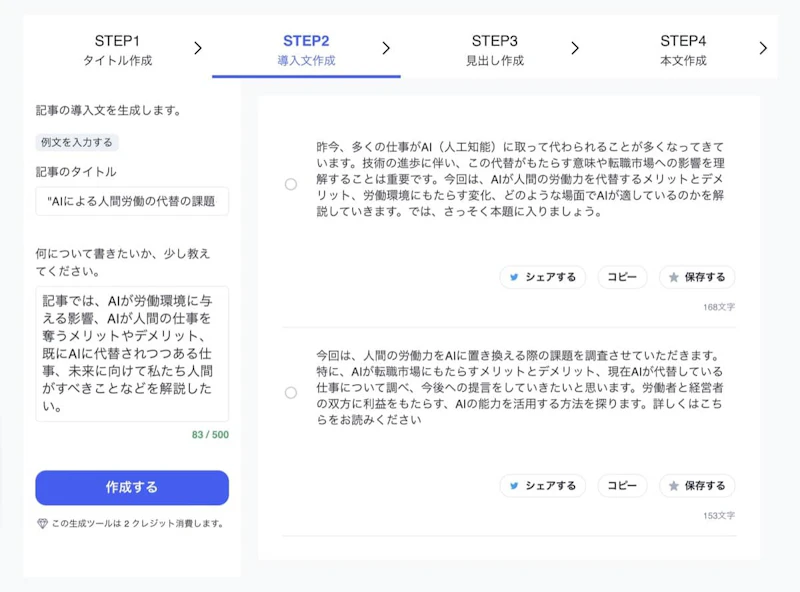
Task: Open the STEP1 タイトル作成 tab
Action: coord(118,50)
